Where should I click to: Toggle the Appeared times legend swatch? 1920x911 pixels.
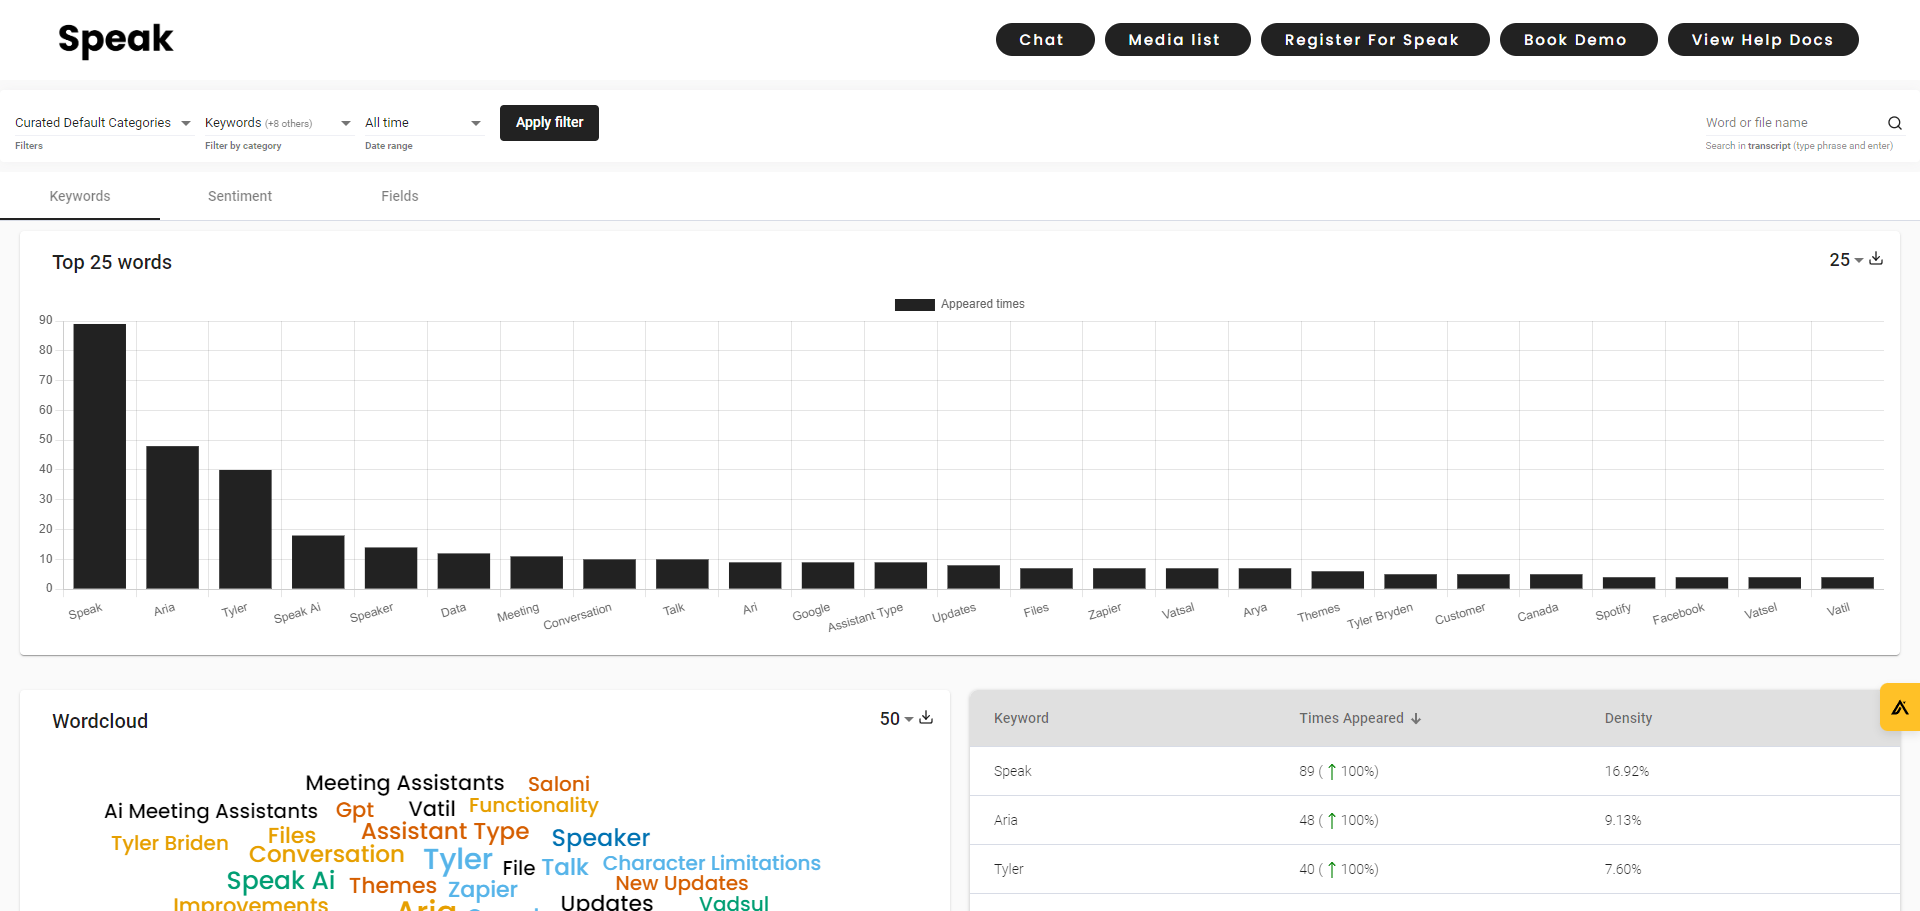(x=914, y=304)
